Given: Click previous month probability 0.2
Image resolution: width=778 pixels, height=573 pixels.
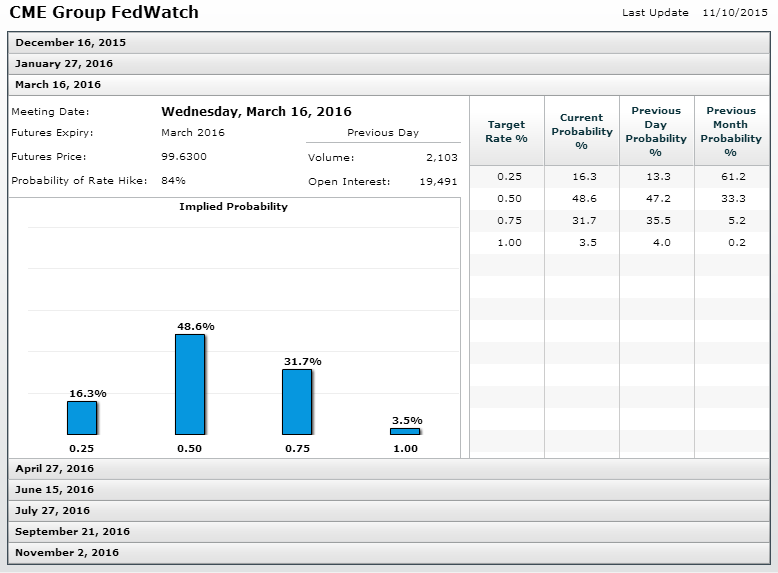Looking at the screenshot, I should pyautogui.click(x=737, y=243).
